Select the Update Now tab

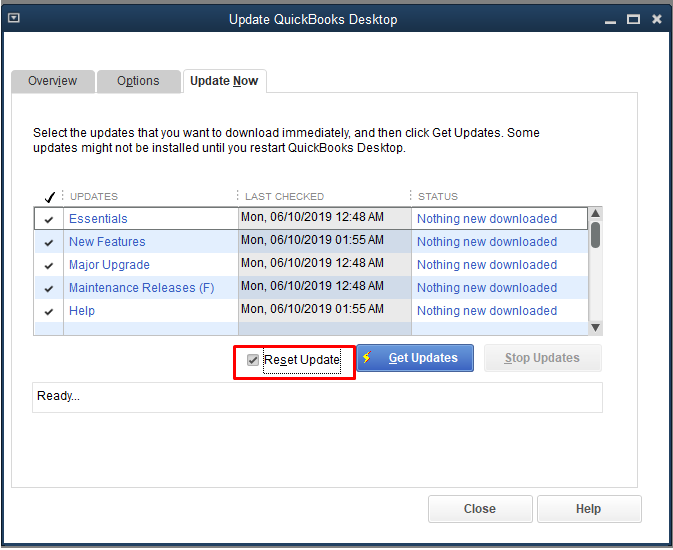224,81
